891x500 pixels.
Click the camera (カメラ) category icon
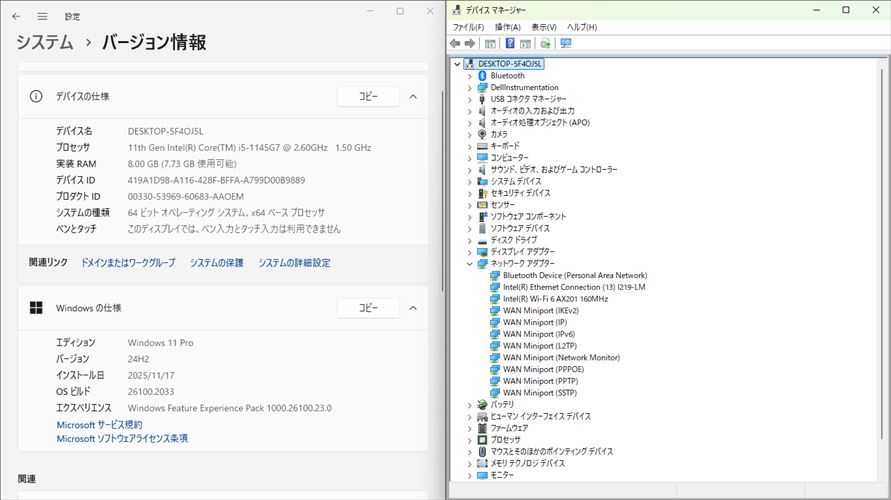click(x=482, y=134)
